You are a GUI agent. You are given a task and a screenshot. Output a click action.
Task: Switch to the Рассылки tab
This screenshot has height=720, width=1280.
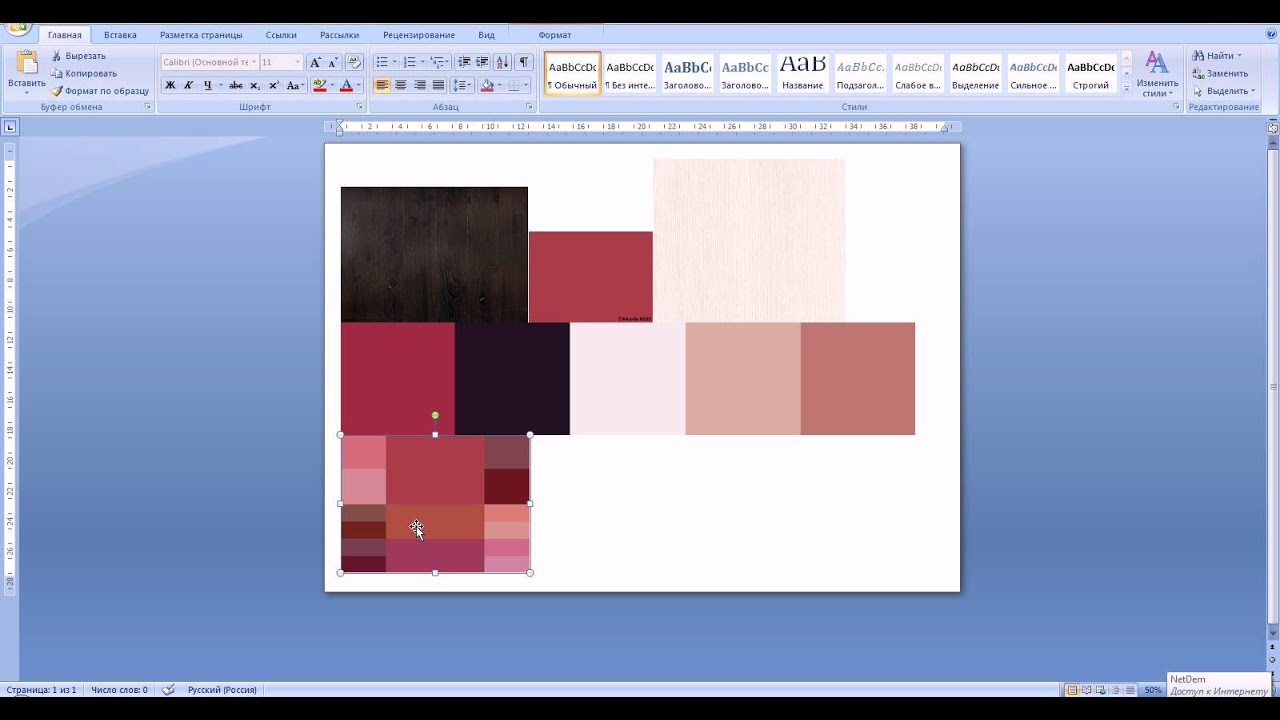(339, 35)
